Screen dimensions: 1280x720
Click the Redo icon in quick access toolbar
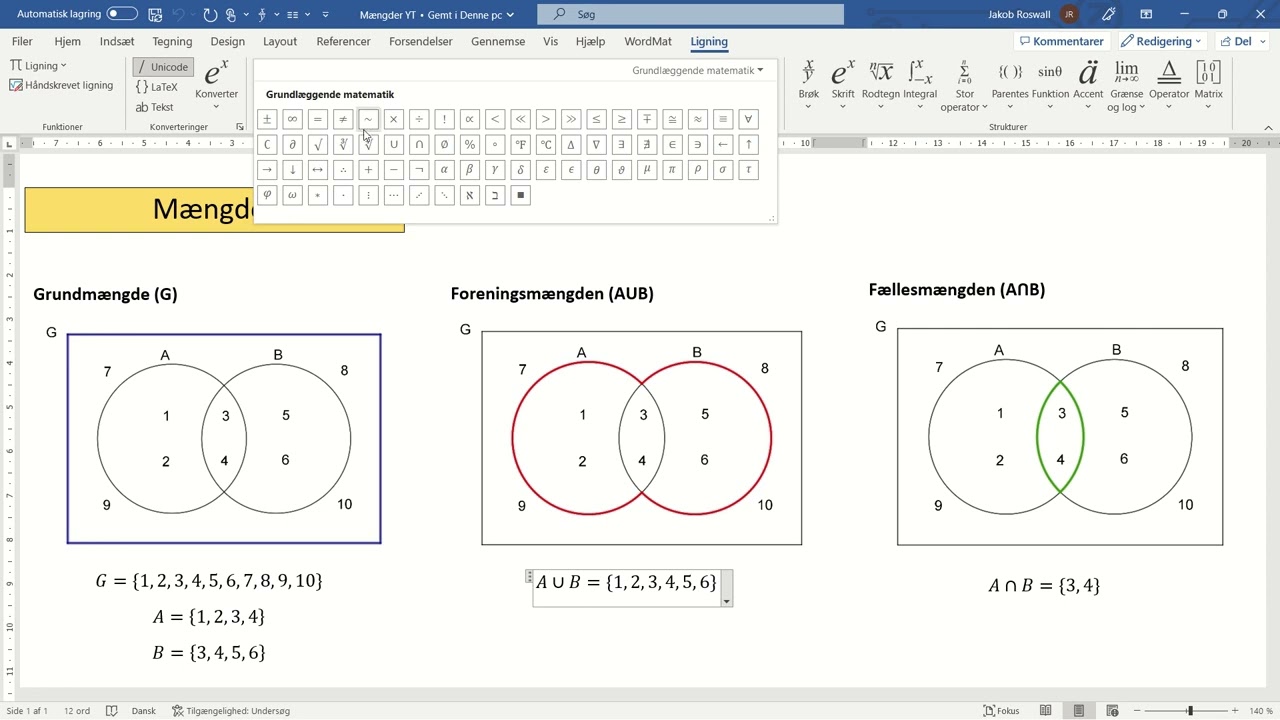click(x=210, y=14)
